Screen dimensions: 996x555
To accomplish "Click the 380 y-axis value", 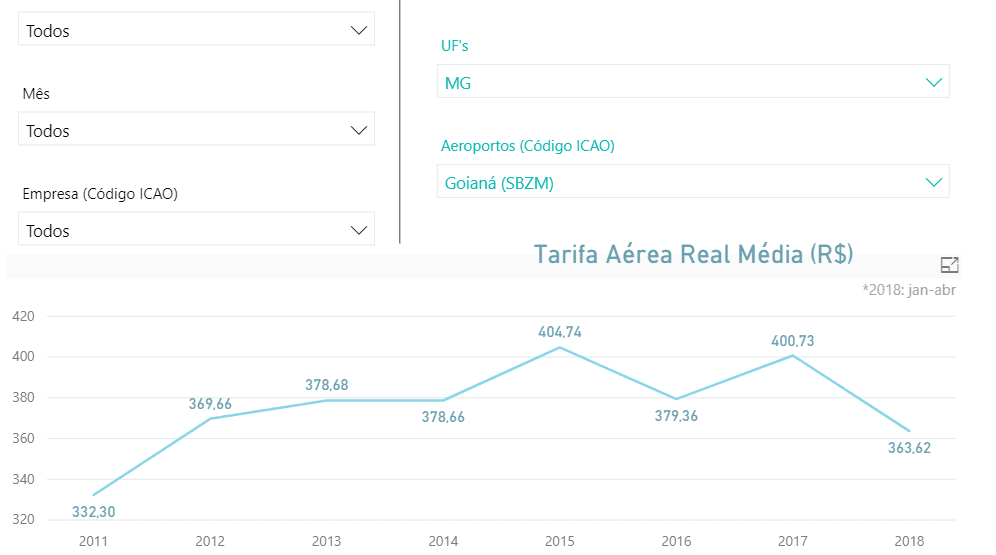I will coord(24,398).
